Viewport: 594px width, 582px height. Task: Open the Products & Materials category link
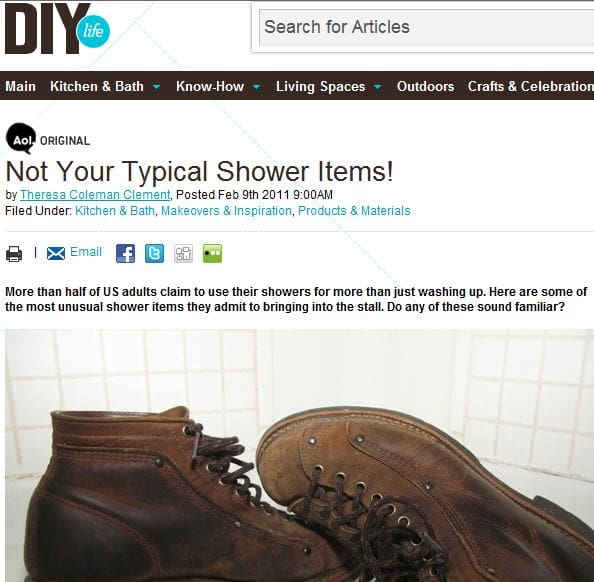(x=354, y=211)
